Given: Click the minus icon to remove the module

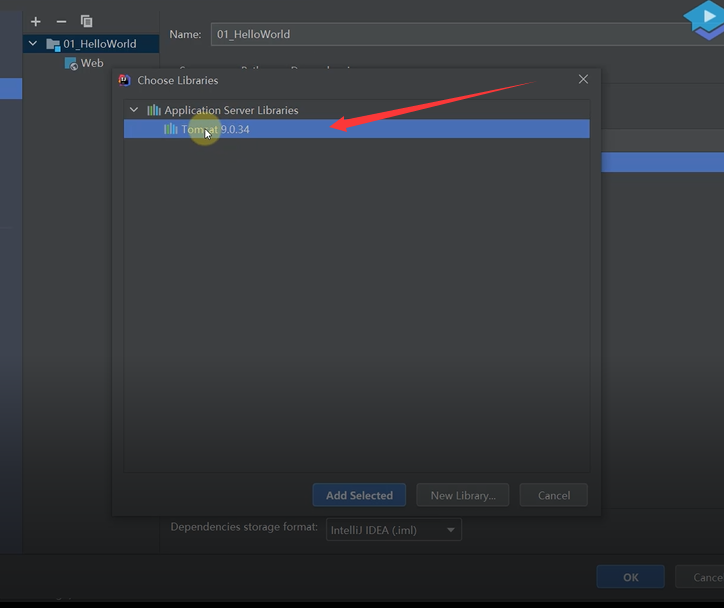Looking at the screenshot, I should click(x=61, y=22).
